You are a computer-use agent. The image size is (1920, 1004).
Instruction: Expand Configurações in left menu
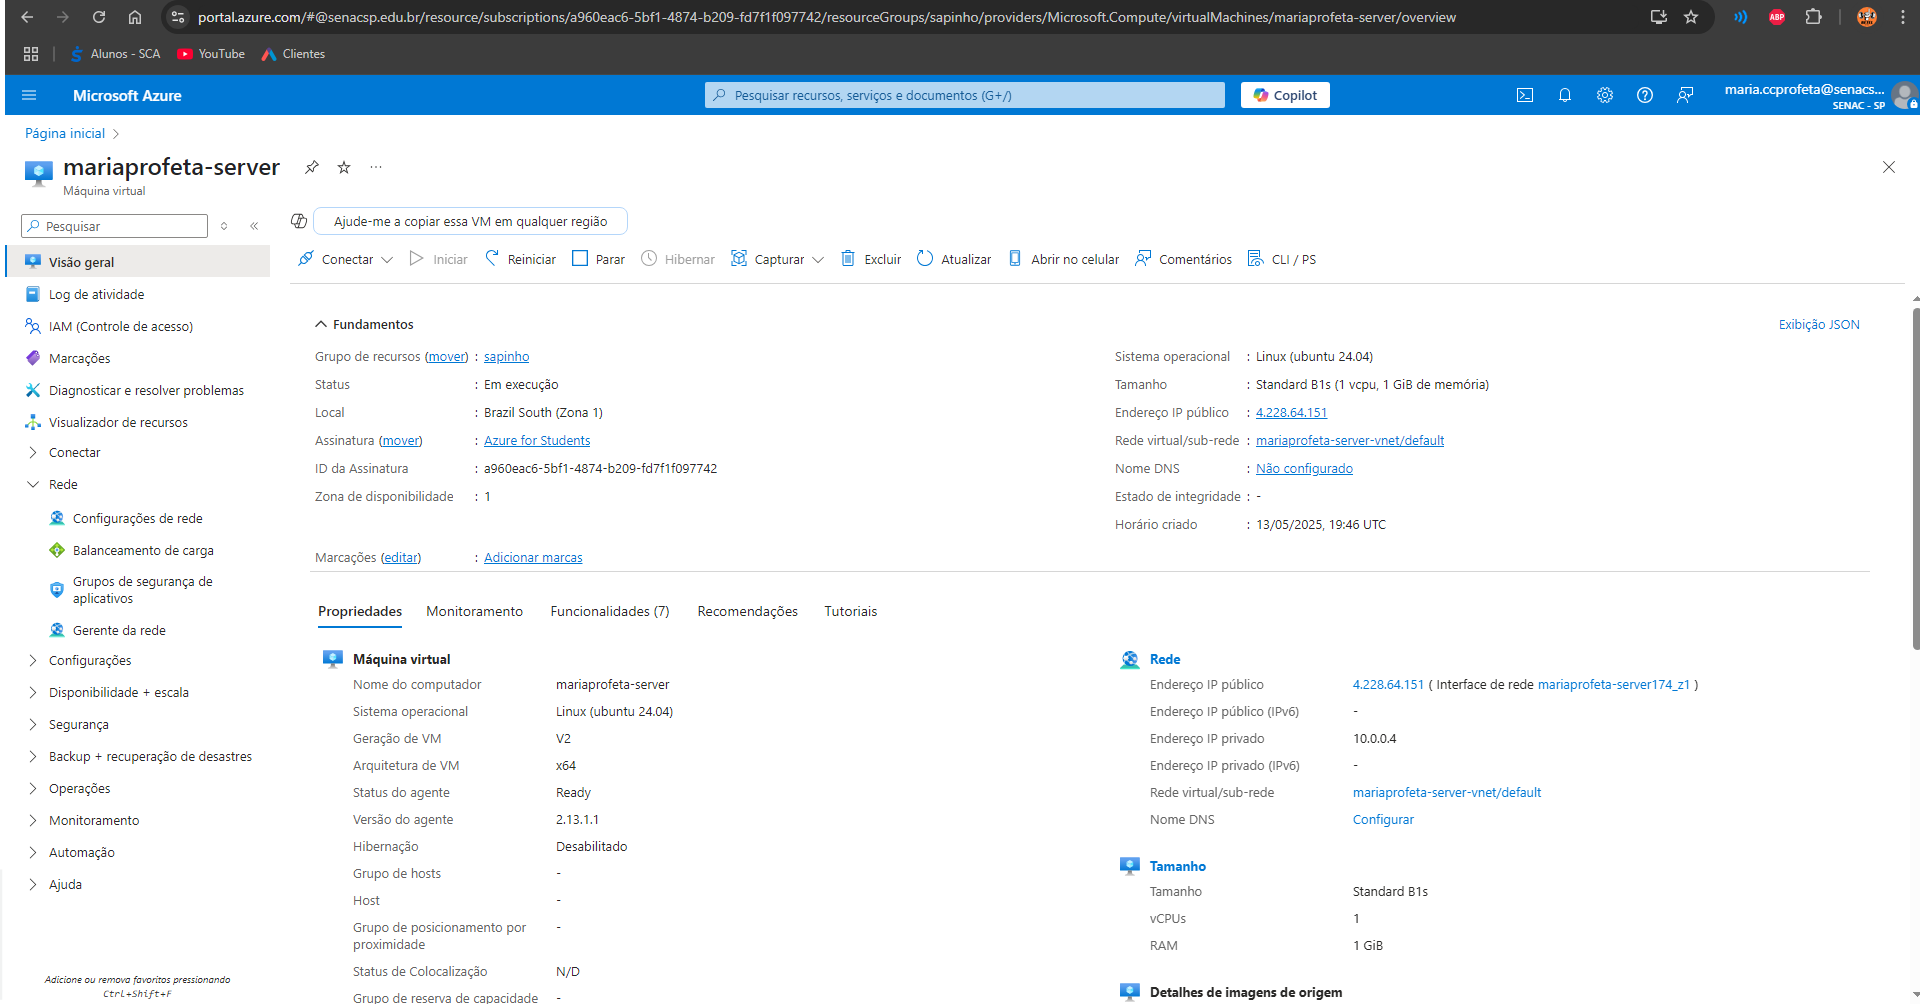33,660
